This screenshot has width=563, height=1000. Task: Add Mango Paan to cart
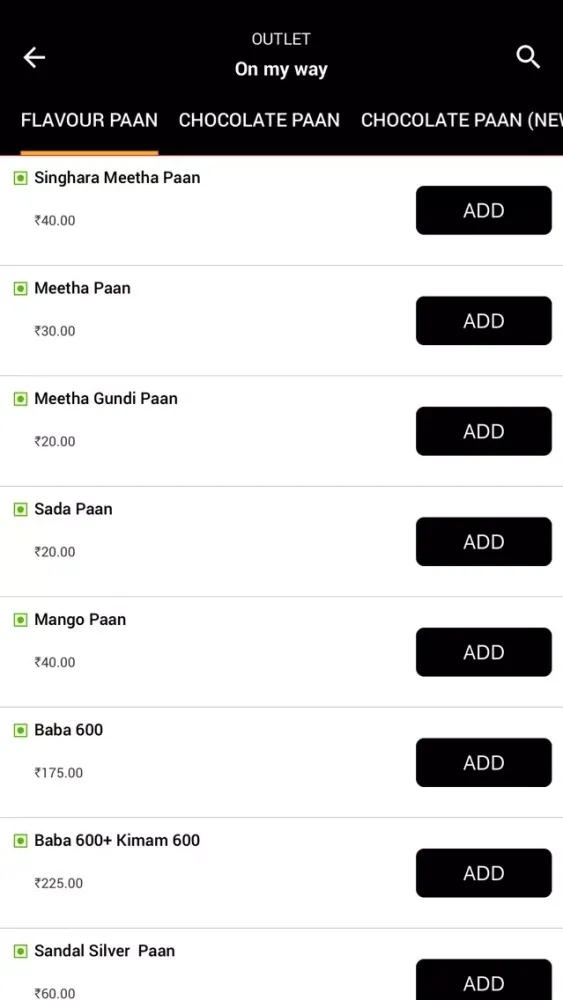pyautogui.click(x=484, y=652)
